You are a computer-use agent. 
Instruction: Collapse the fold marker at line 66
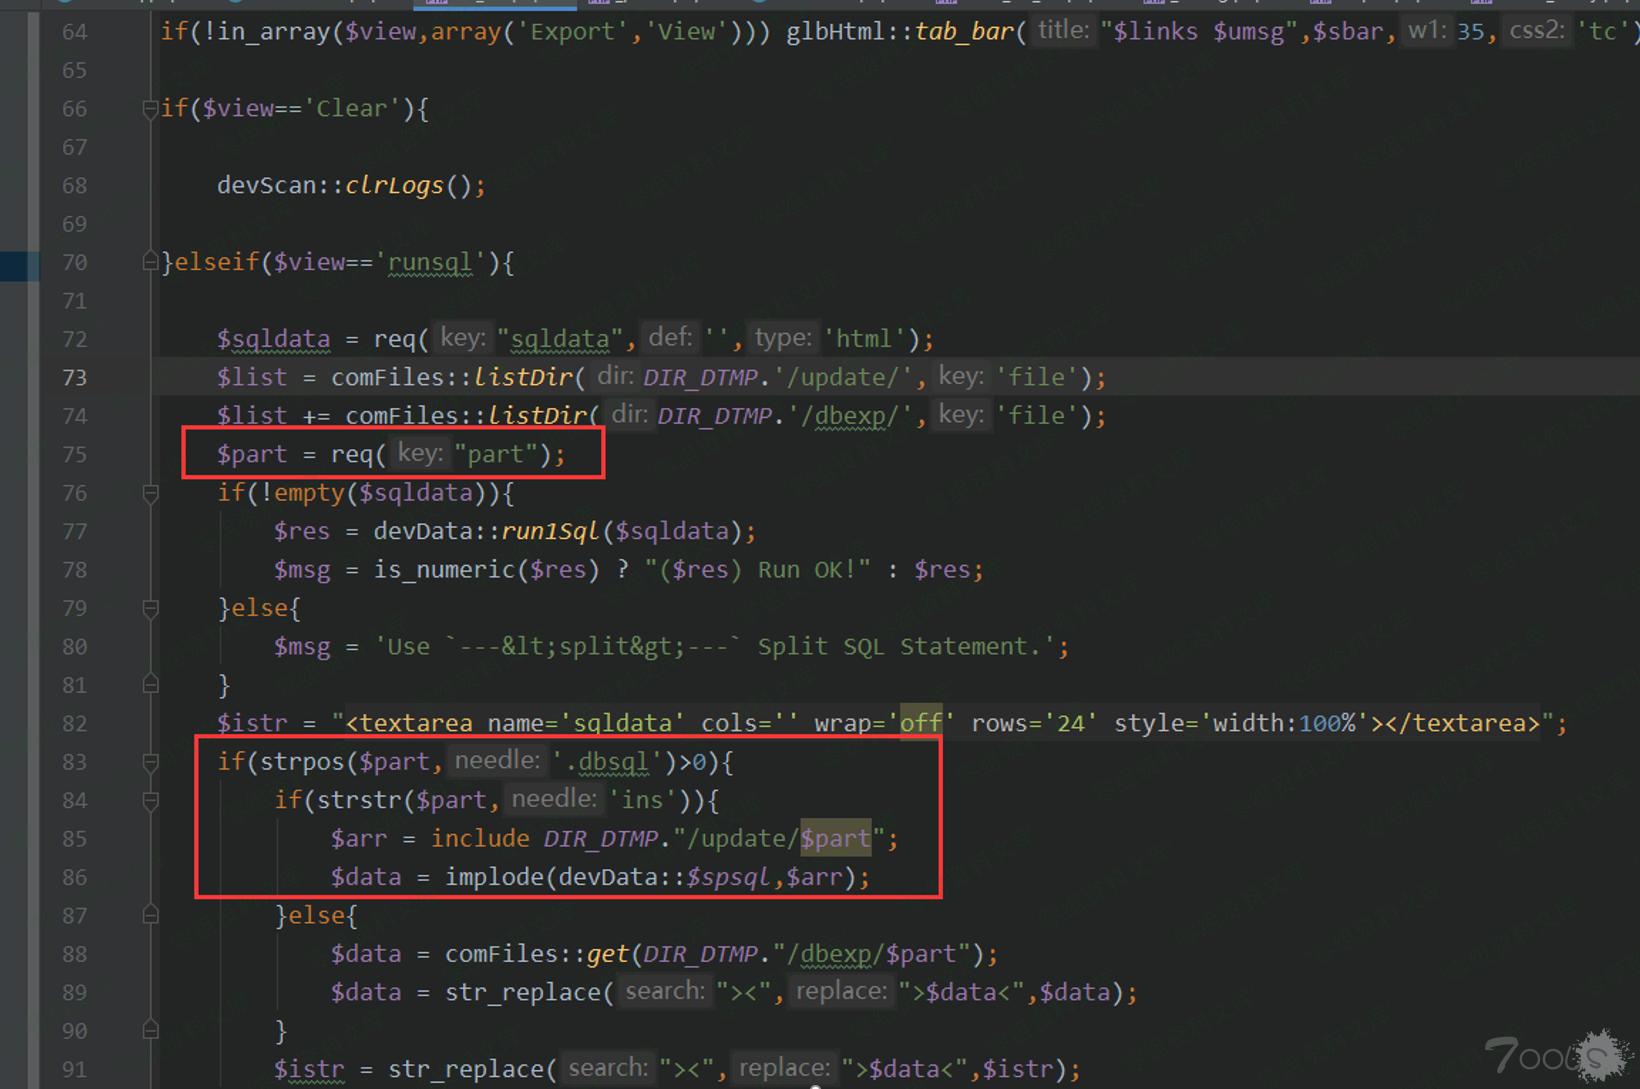[150, 109]
